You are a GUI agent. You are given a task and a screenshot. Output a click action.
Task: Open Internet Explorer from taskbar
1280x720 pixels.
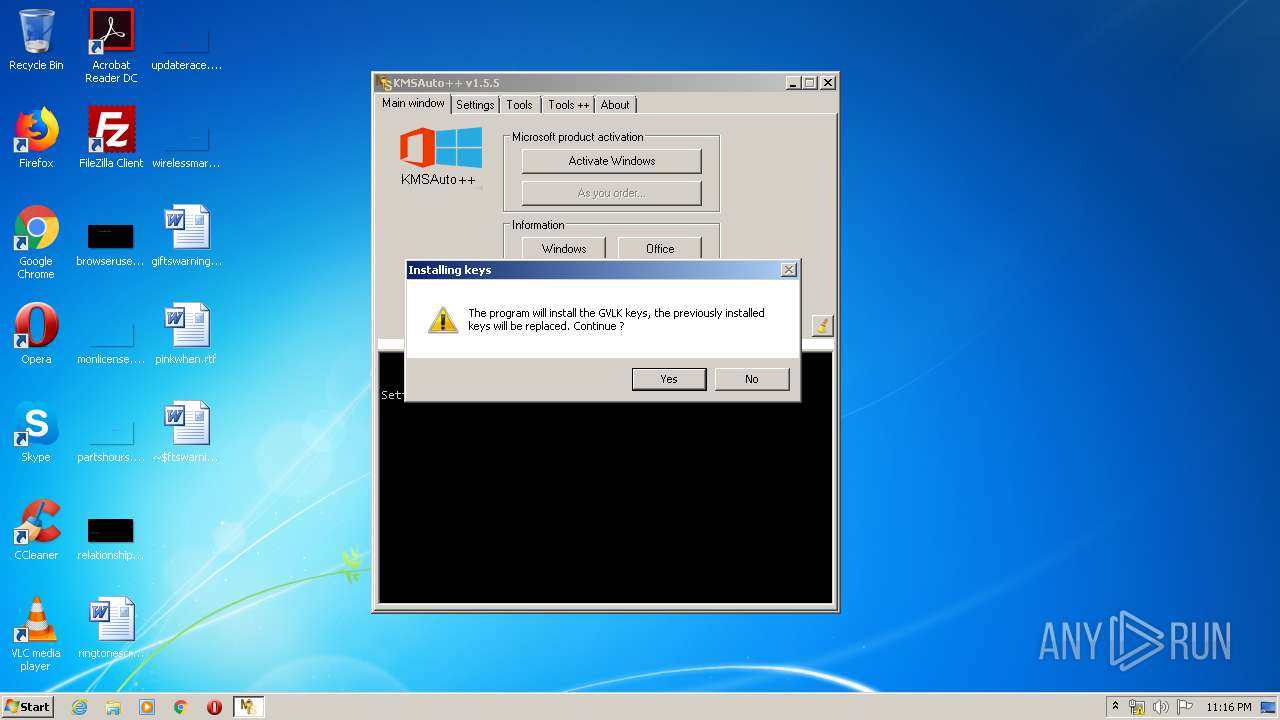pyautogui.click(x=79, y=707)
